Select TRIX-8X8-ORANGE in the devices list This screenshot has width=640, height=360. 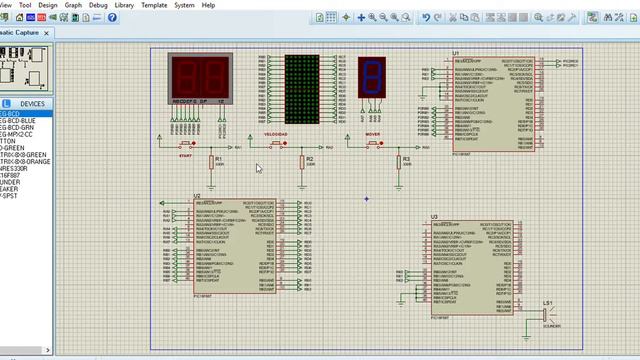coord(25,162)
